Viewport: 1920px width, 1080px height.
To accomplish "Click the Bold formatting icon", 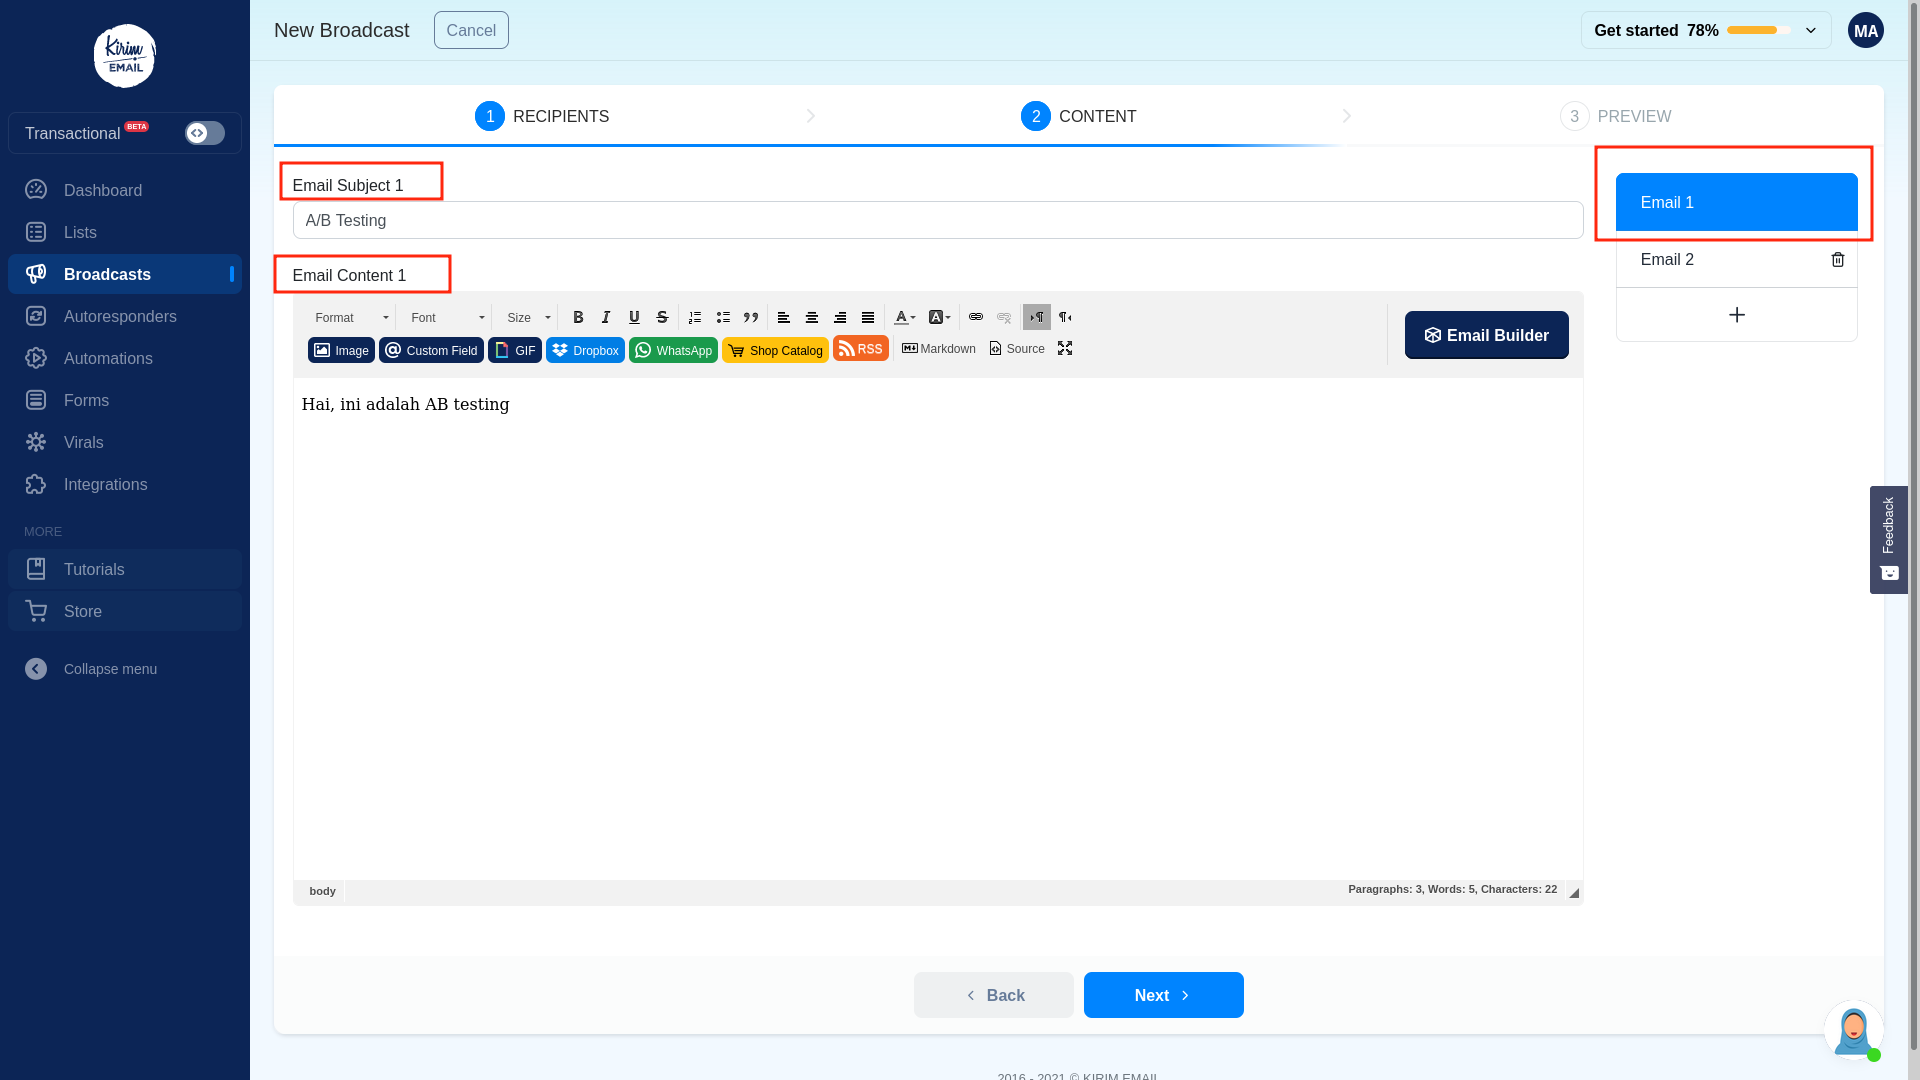I will tap(578, 316).
